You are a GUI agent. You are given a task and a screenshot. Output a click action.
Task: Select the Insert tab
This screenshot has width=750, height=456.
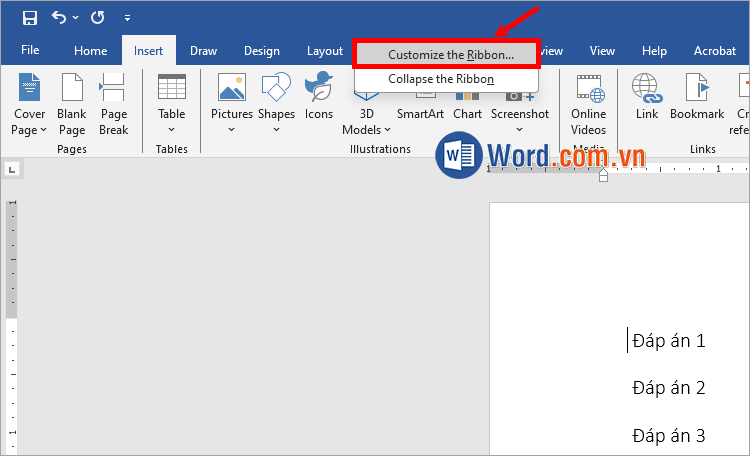click(148, 51)
